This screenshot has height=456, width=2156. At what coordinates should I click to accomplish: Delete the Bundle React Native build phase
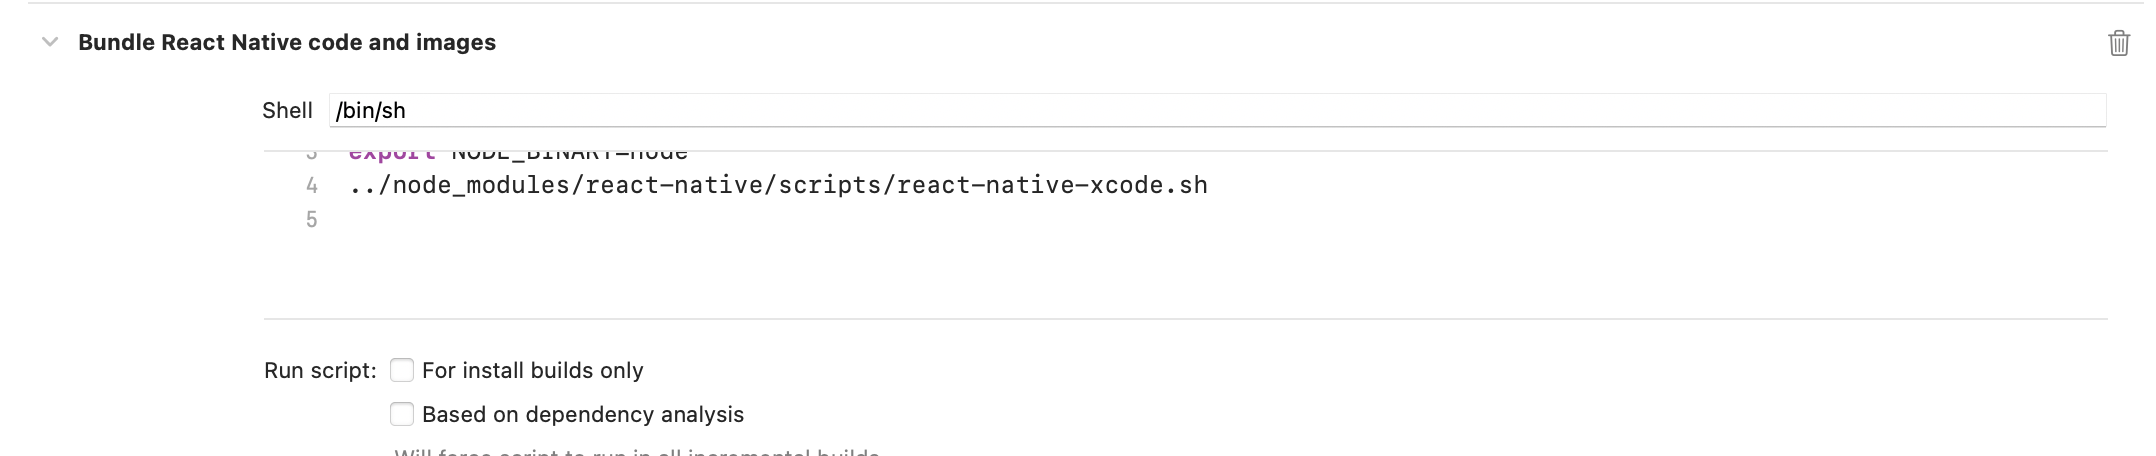click(x=2118, y=43)
